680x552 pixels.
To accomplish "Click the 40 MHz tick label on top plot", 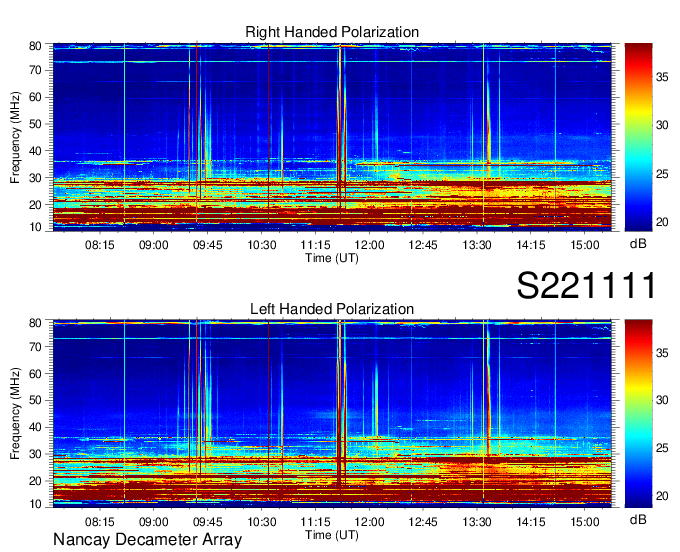I will [35, 151].
